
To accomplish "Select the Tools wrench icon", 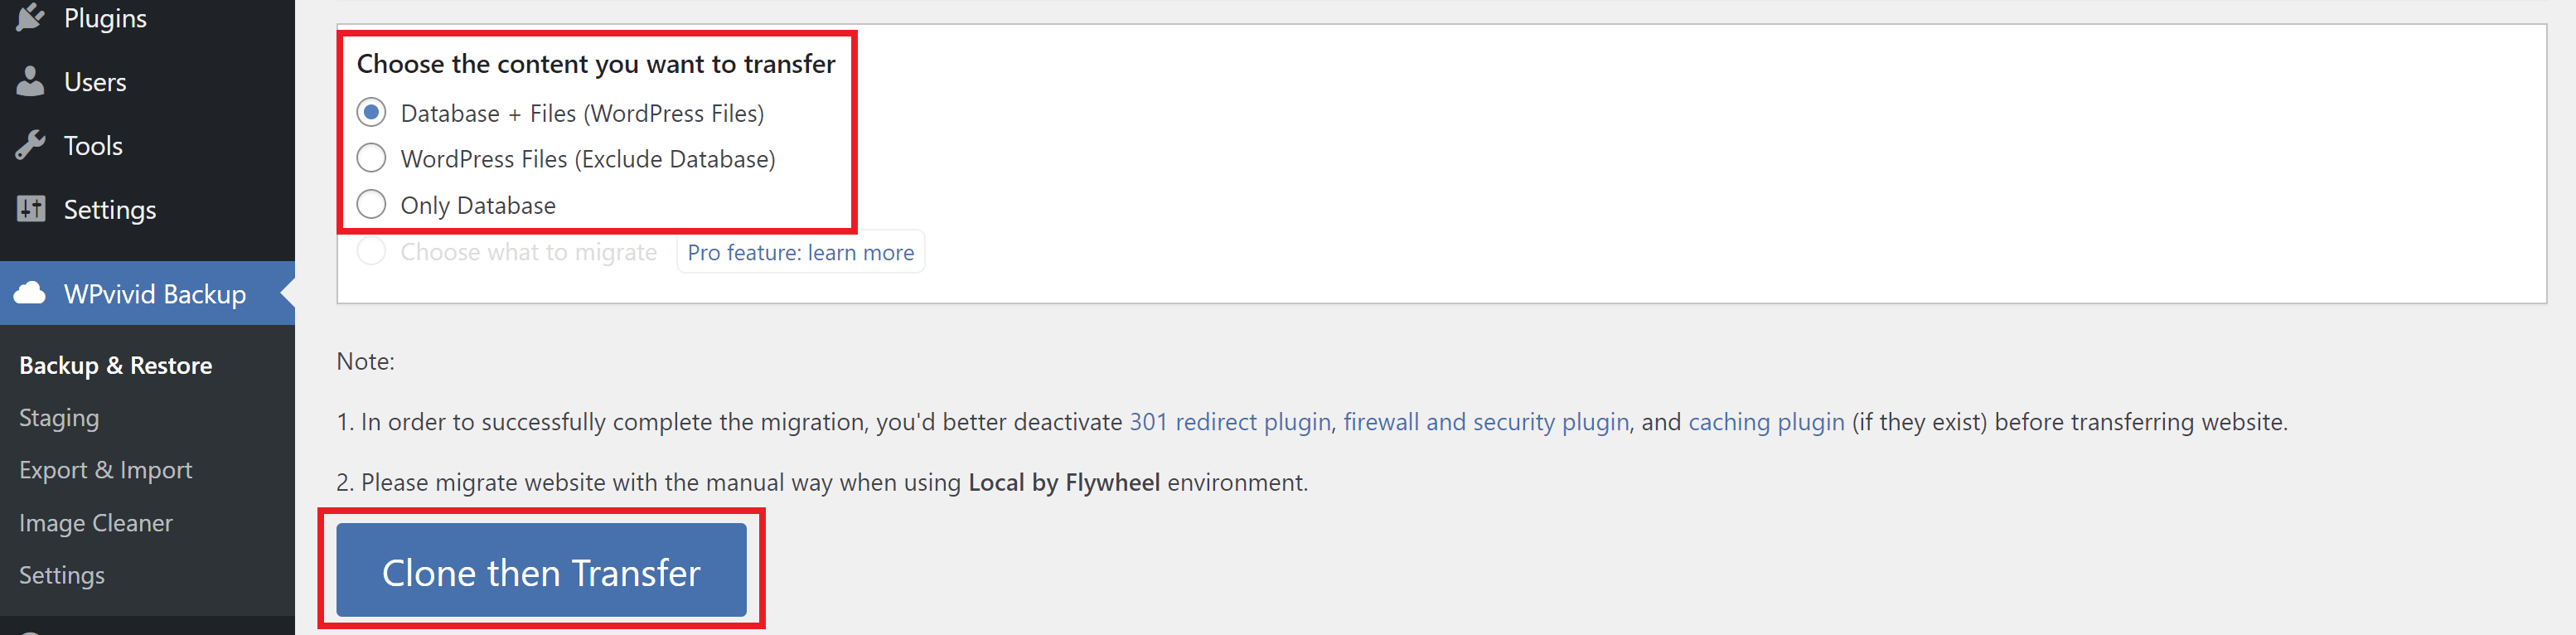I will (x=30, y=145).
